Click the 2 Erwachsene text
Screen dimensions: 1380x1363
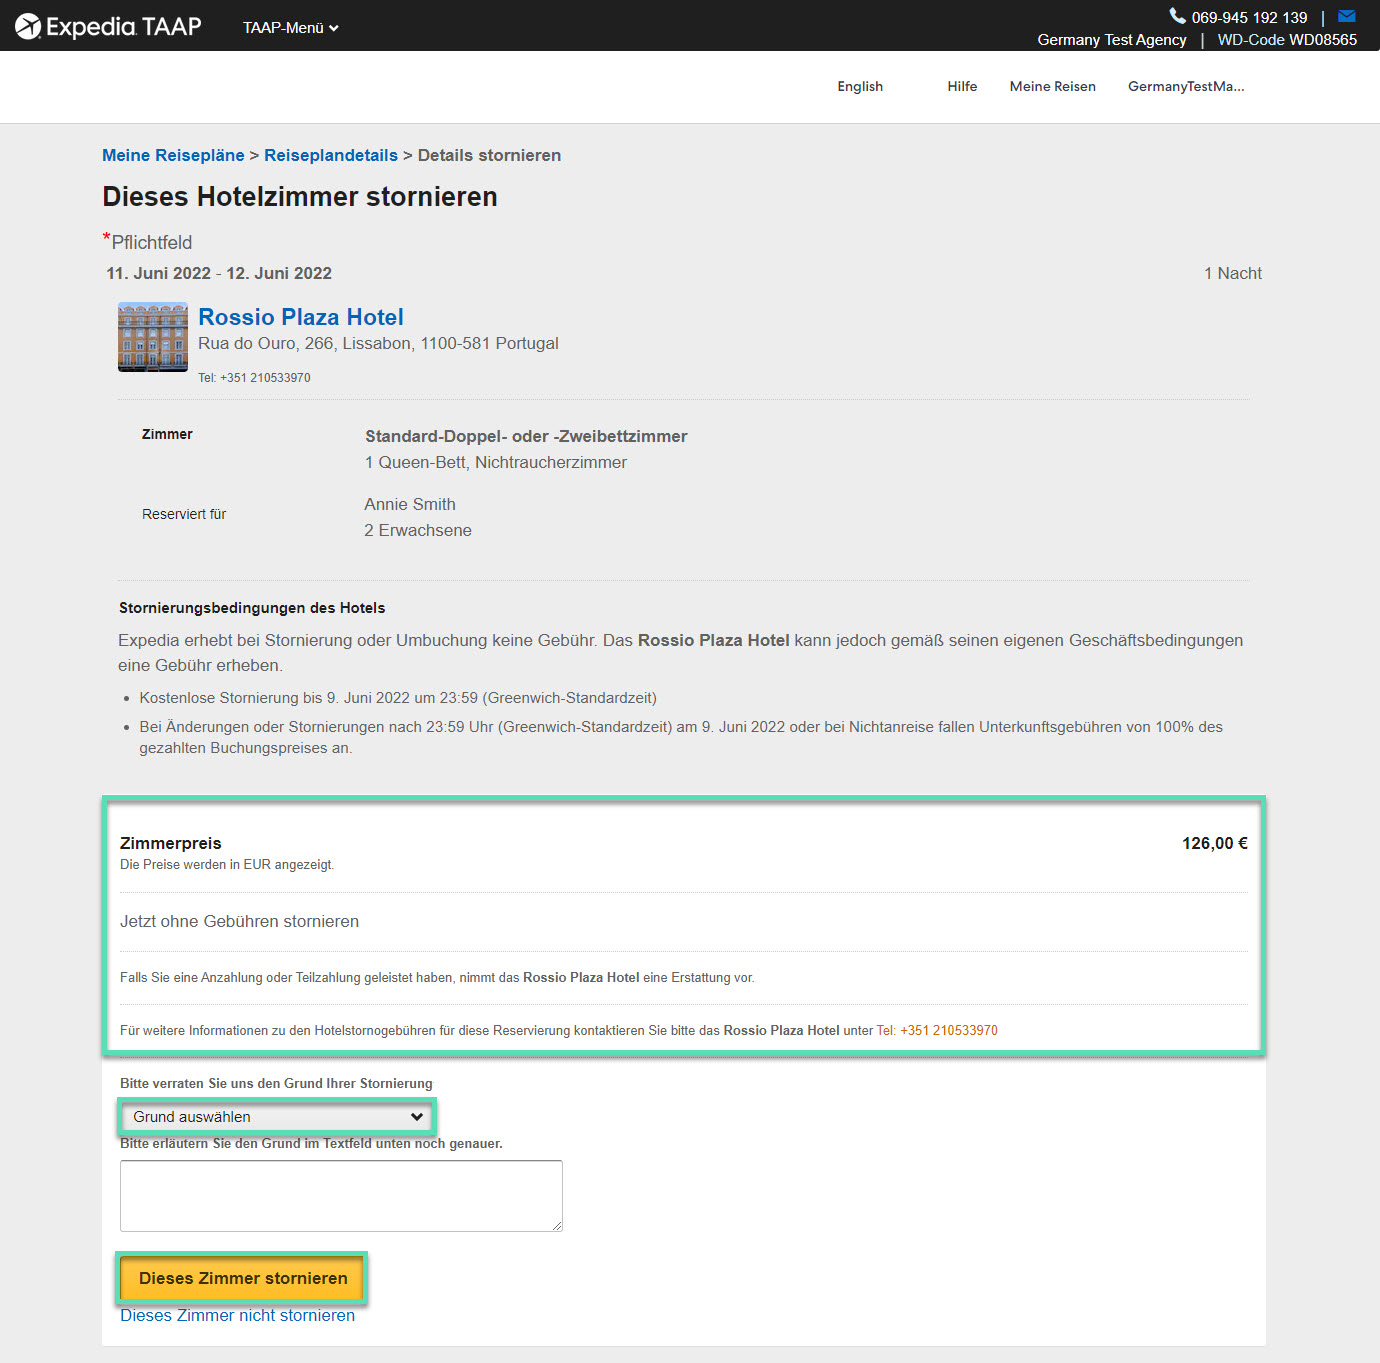click(x=418, y=530)
